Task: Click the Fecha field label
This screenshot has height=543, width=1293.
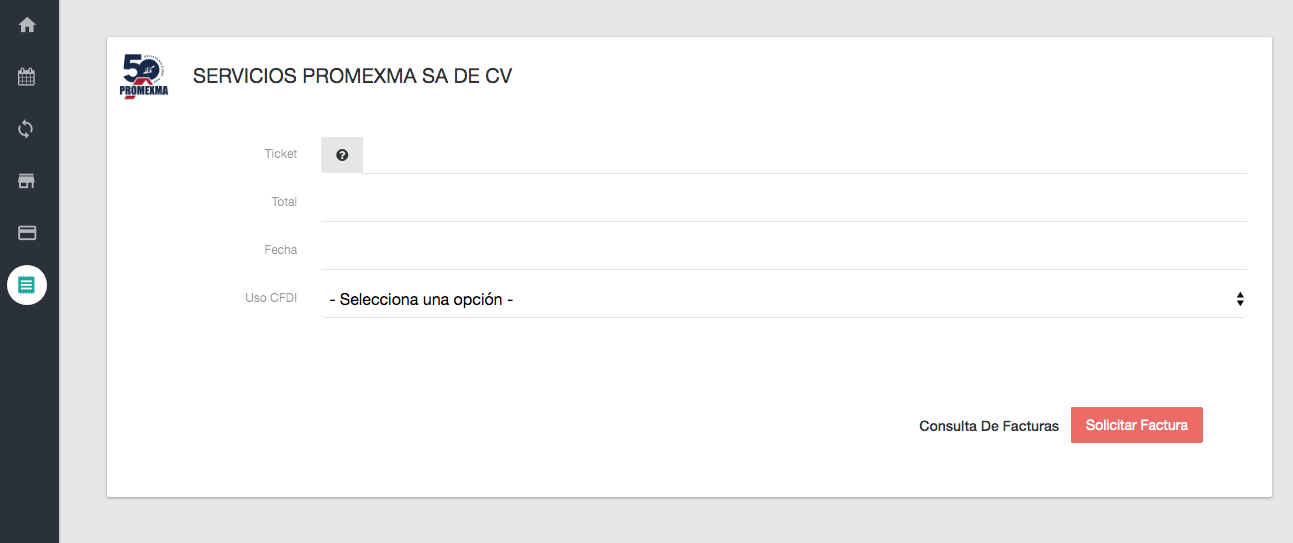Action: click(x=281, y=250)
